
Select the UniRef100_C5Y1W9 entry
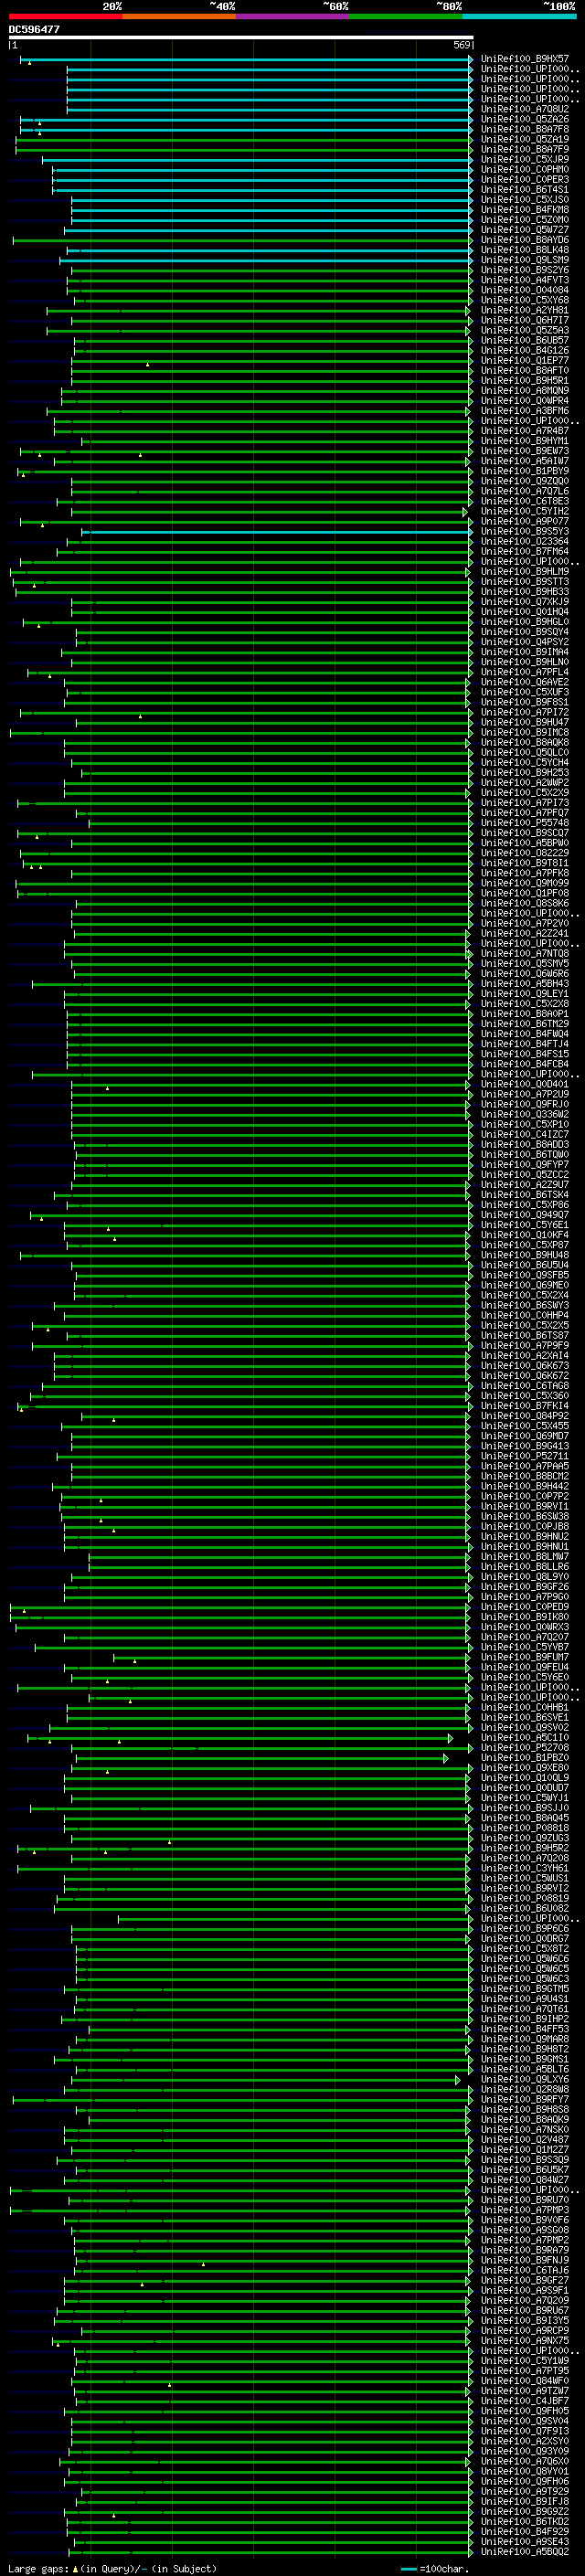tap(525, 2360)
